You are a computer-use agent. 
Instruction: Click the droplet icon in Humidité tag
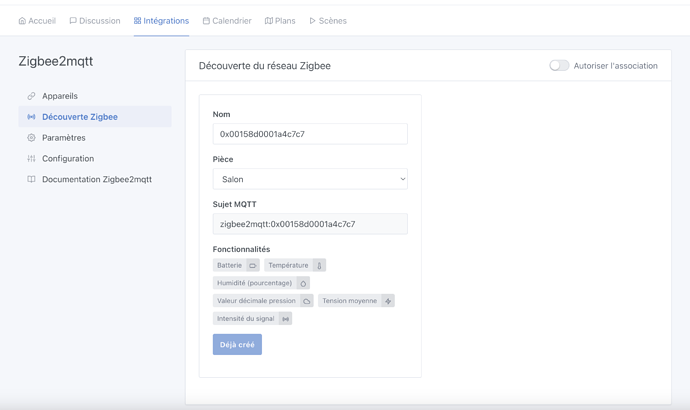[x=303, y=283]
